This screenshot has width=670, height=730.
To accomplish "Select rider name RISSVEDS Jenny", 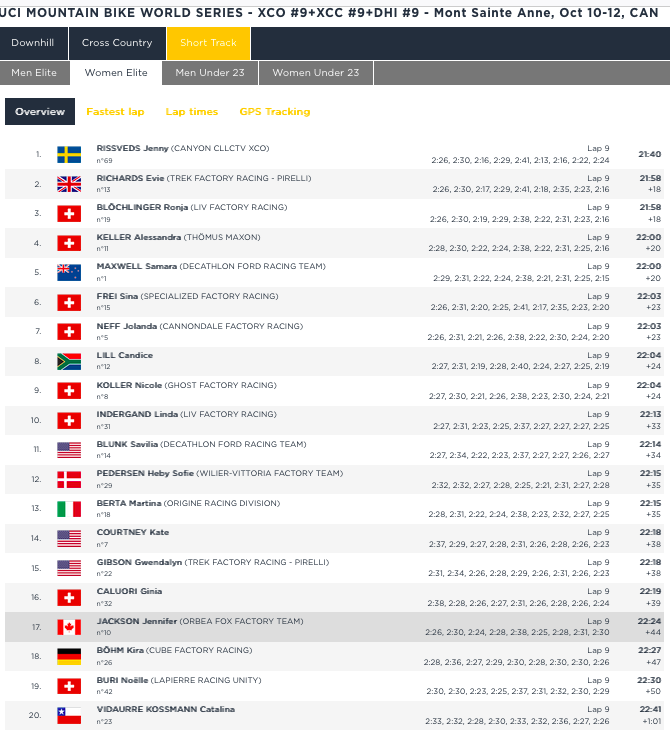I will click(x=132, y=149).
